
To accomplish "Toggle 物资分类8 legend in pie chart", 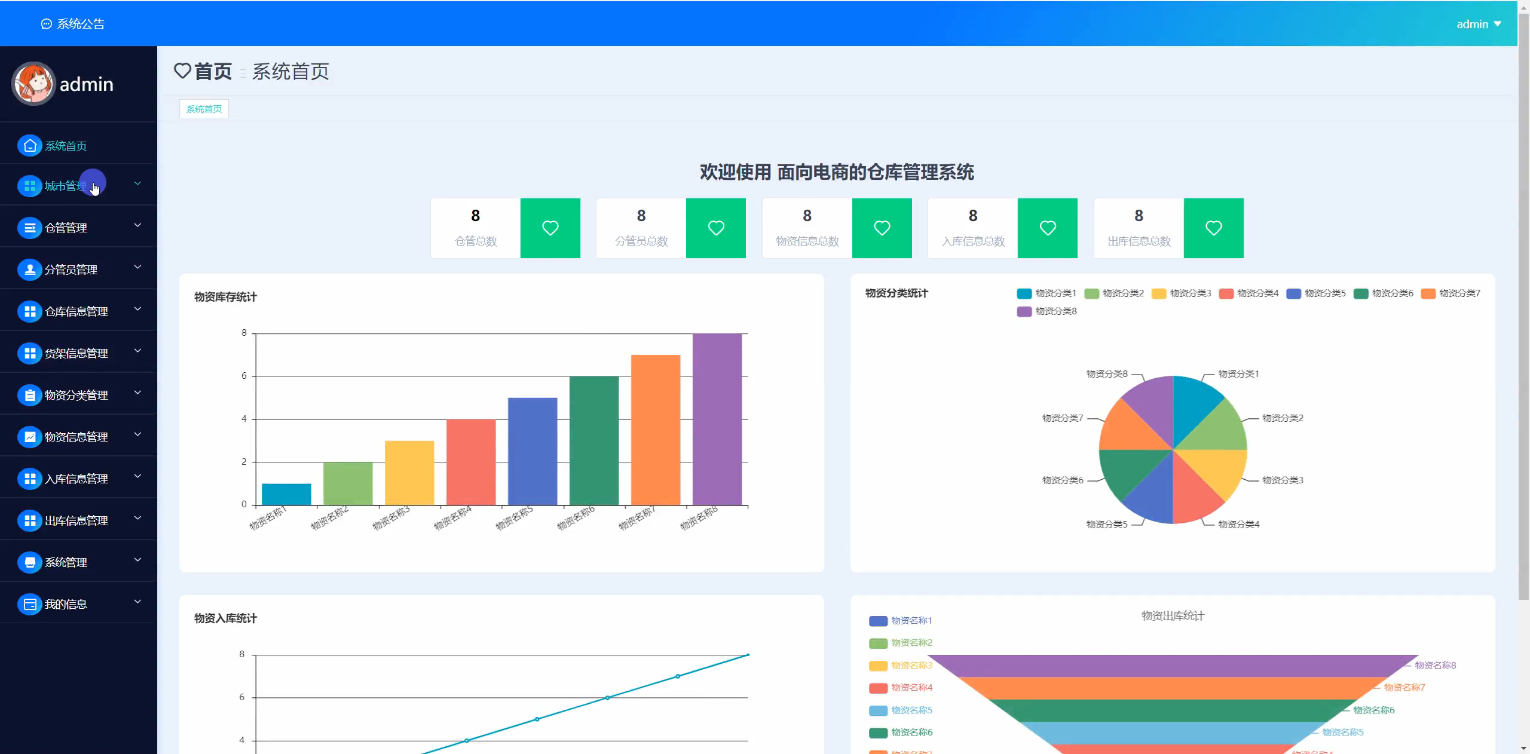I will [1047, 311].
